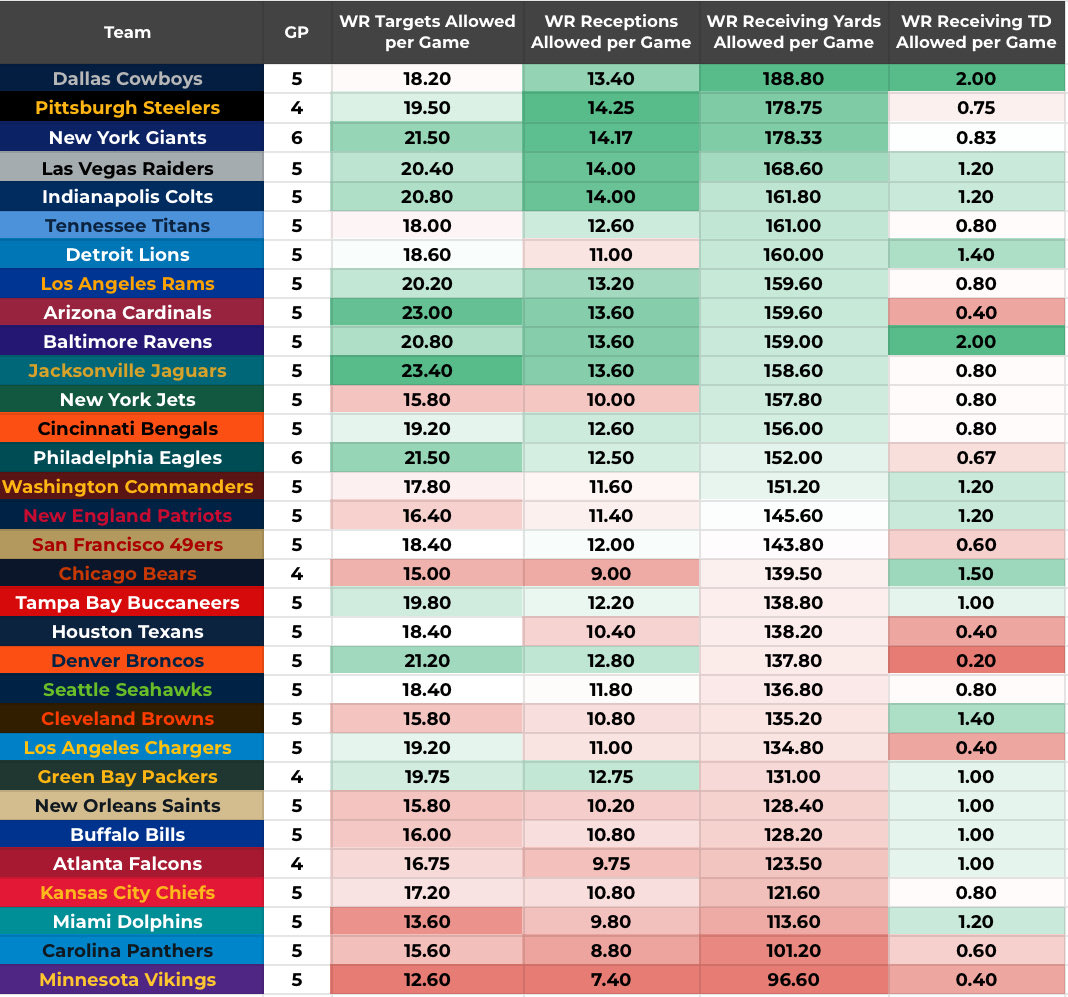The height and width of the screenshot is (997, 1068).
Task: Click the 0.75 TD value for Steelers
Action: click(976, 108)
